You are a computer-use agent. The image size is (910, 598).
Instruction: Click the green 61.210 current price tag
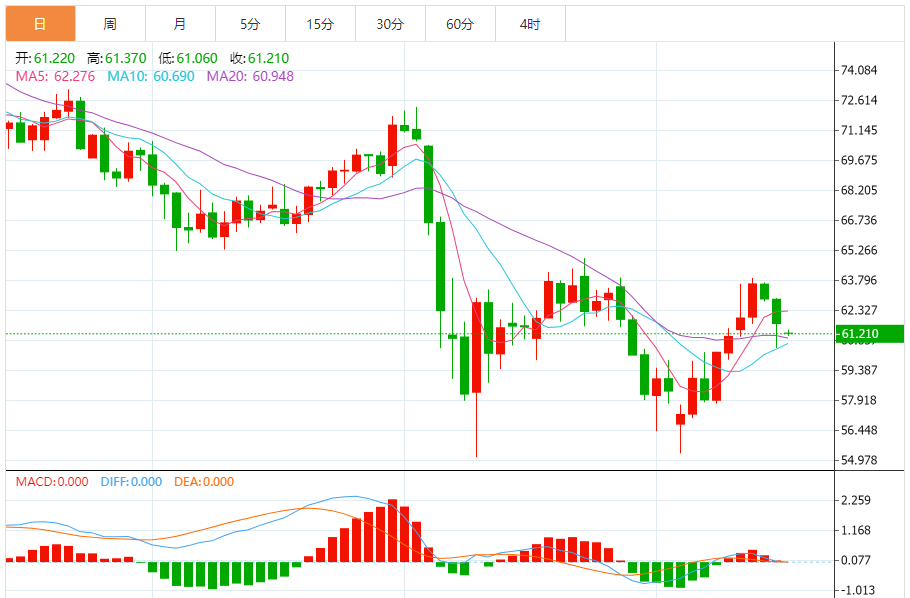point(869,334)
